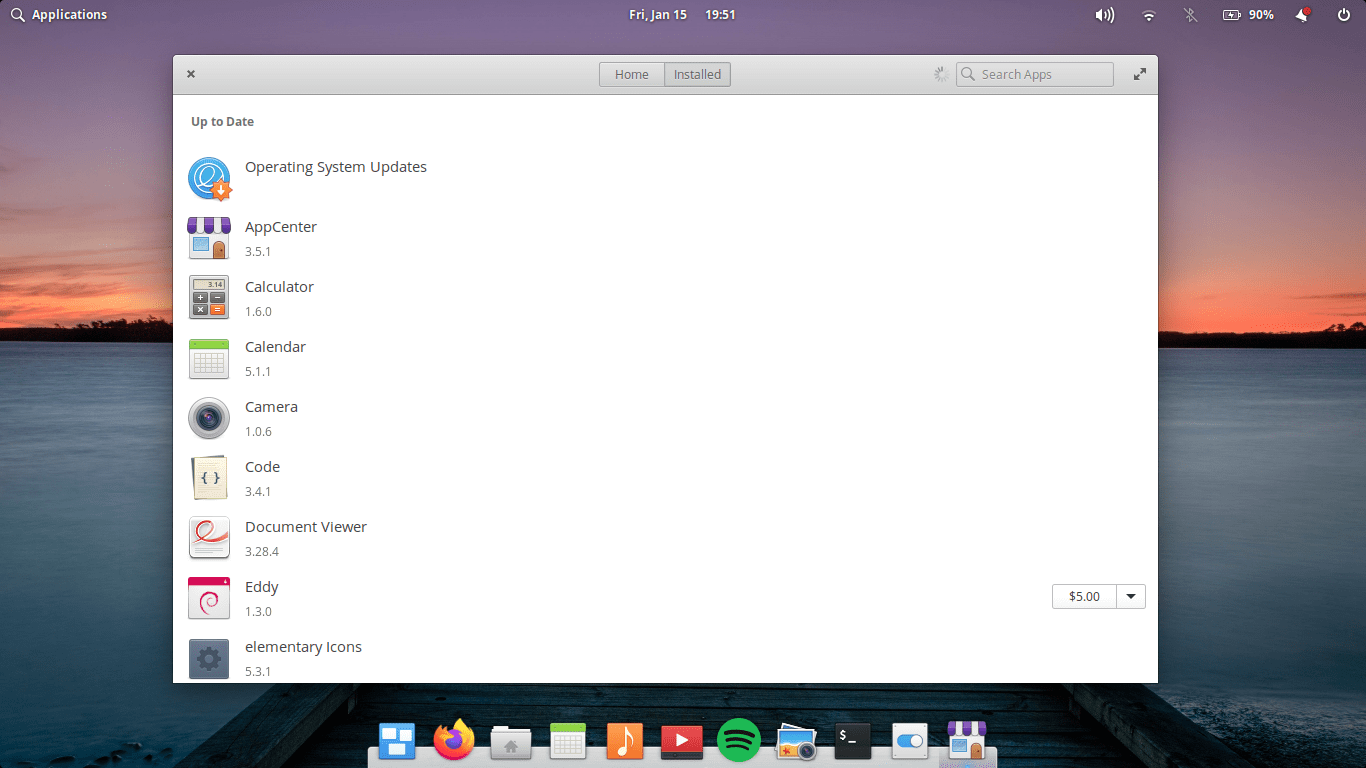This screenshot has height=768, width=1366.
Task: Open Multitasking View from the dock
Action: [397, 741]
